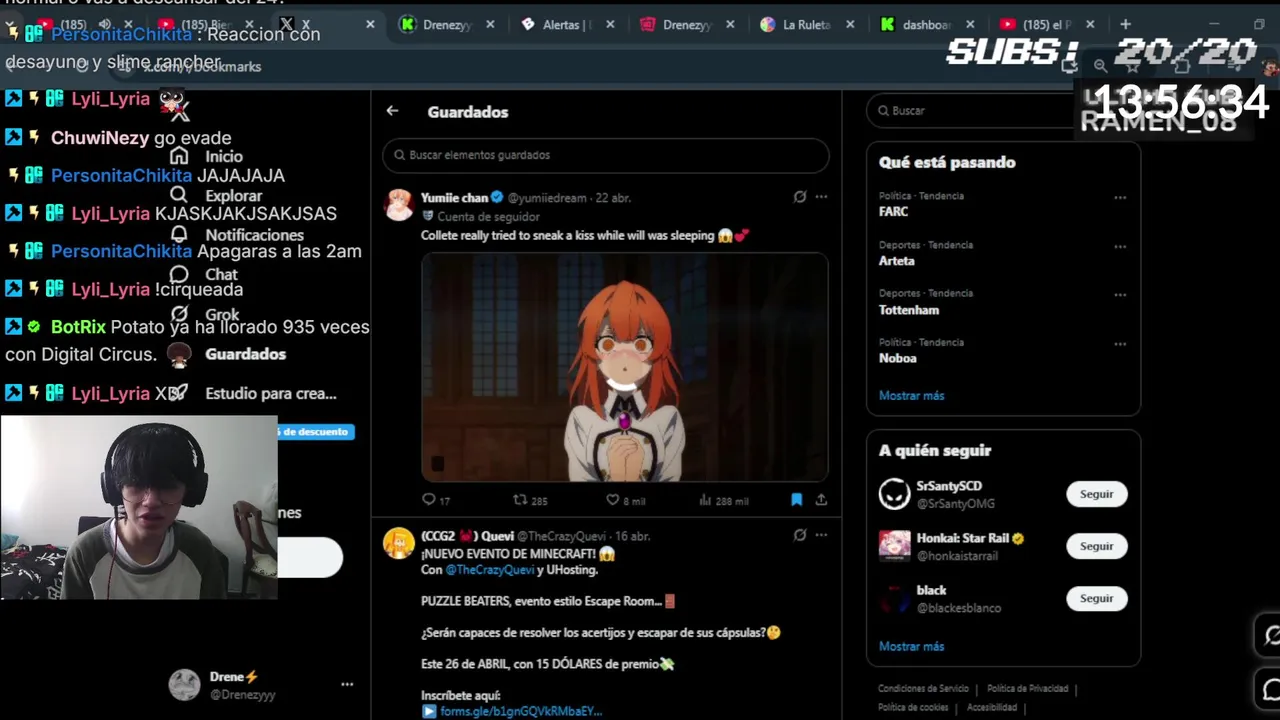The image size is (1280, 720).
Task: Open Quevi's profile avatar
Action: 399,542
